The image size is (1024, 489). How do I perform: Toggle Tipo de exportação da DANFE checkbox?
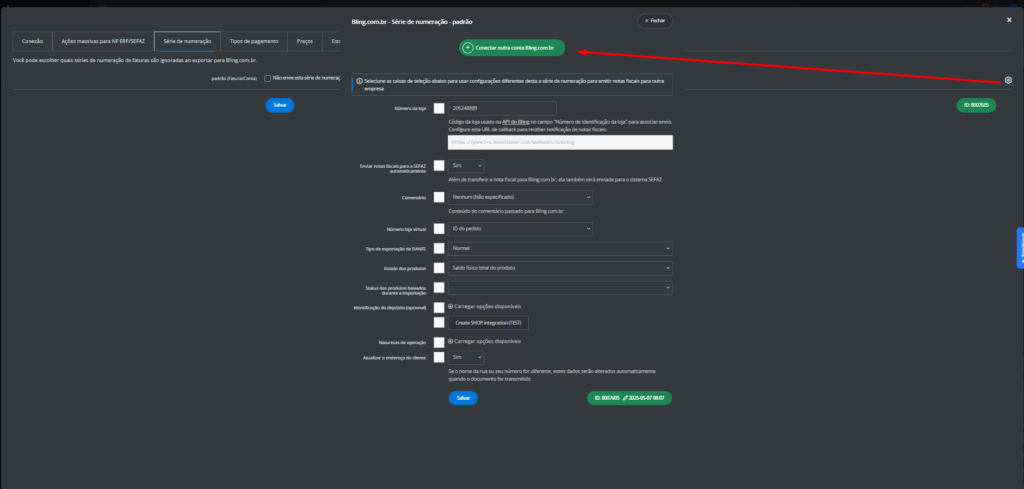click(x=439, y=249)
